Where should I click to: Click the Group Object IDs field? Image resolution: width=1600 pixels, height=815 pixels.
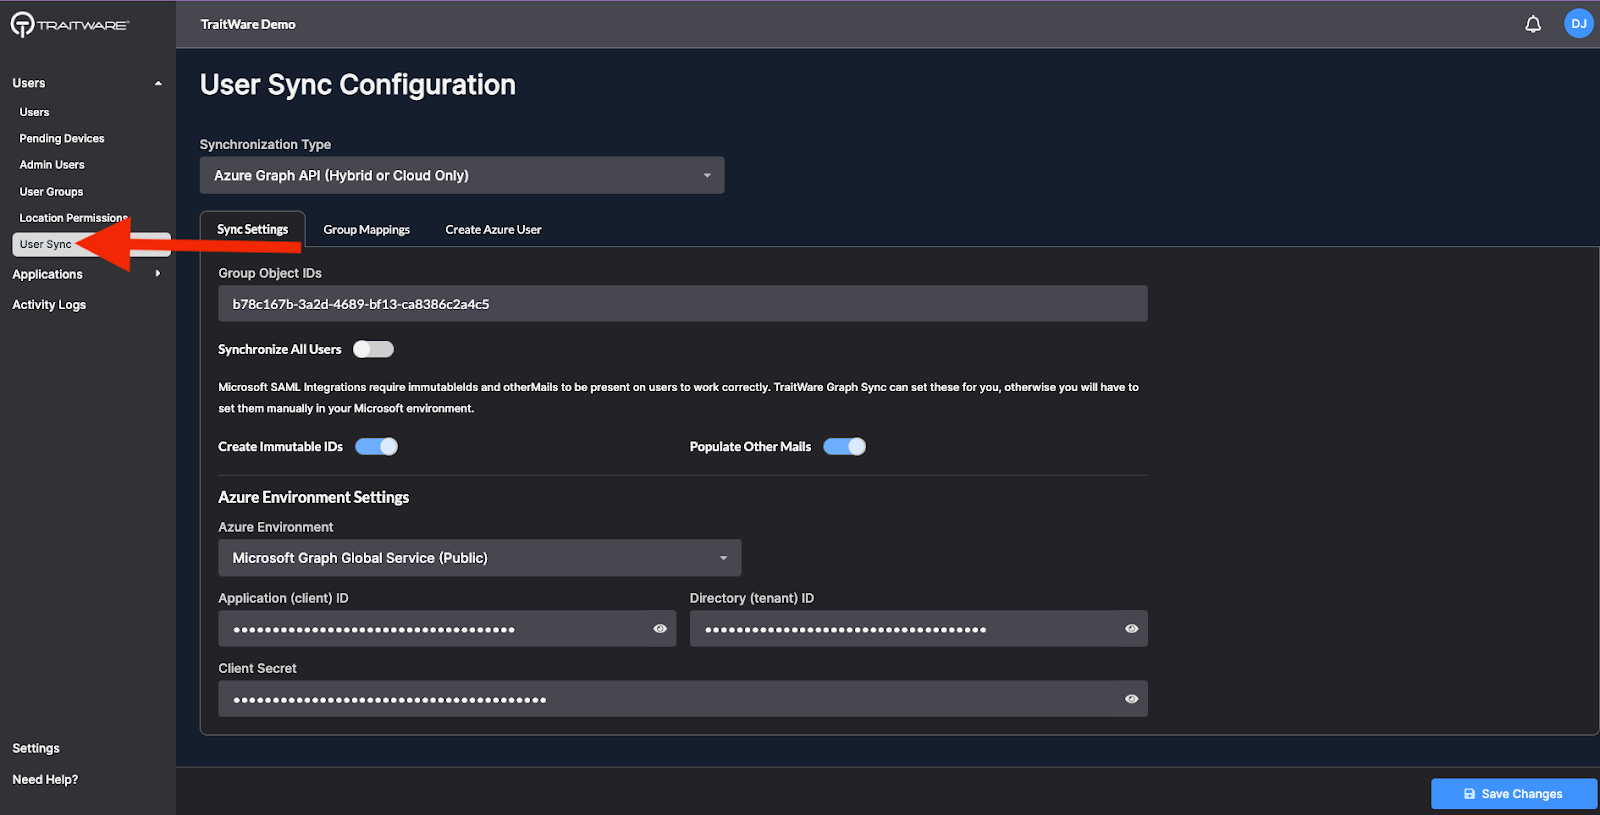tap(683, 304)
